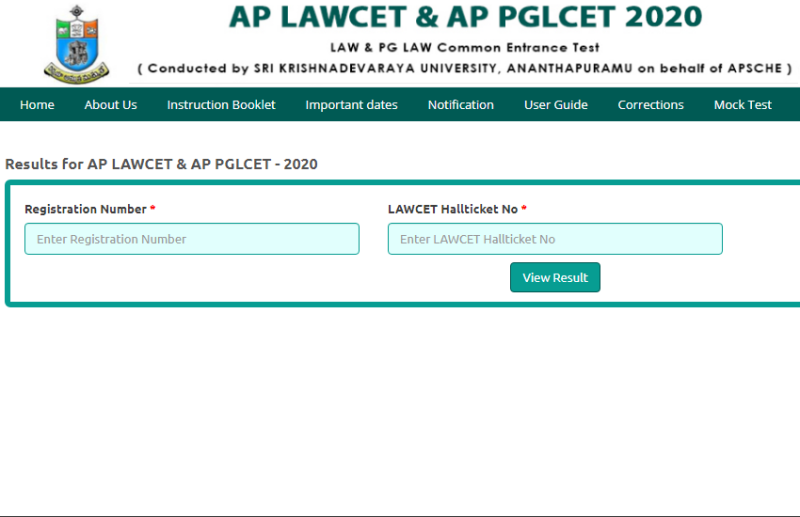
Task: Open the Instruction Booklet link
Action: [x=221, y=105]
